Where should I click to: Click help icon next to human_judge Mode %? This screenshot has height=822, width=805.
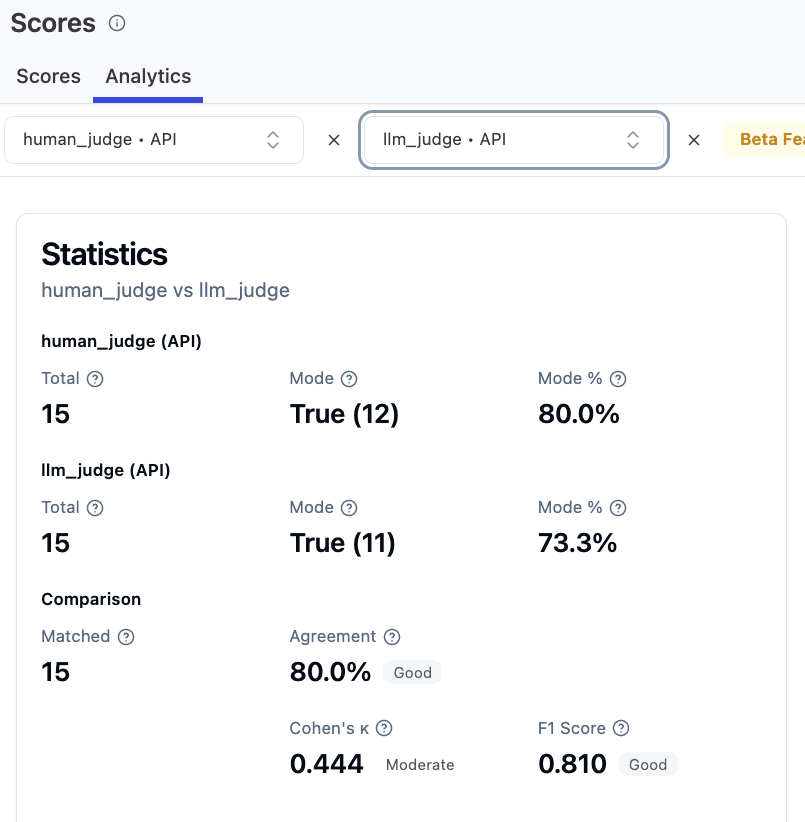618,379
